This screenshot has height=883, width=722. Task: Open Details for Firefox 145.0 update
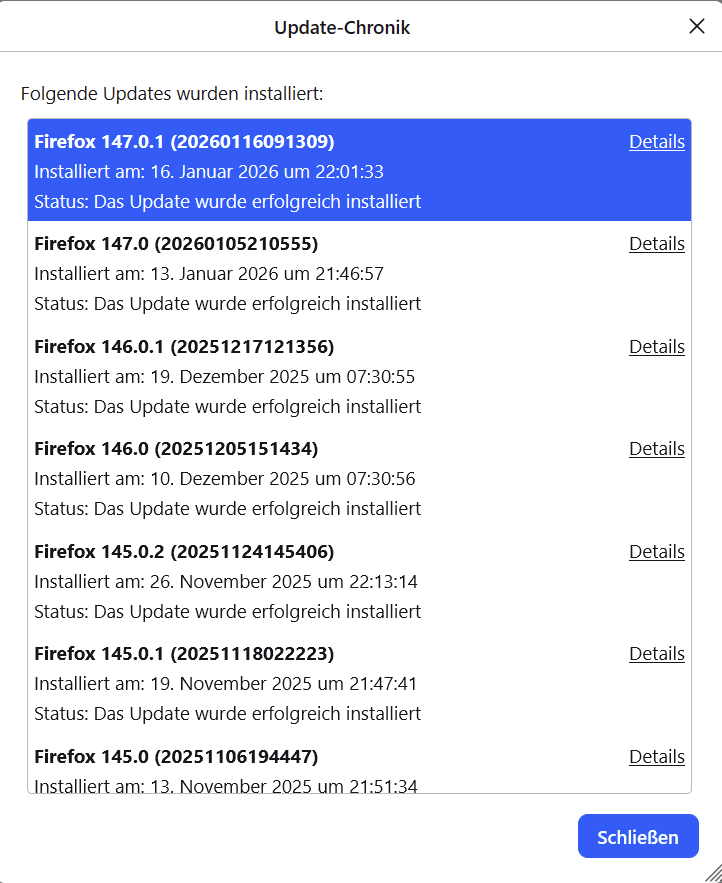point(656,757)
